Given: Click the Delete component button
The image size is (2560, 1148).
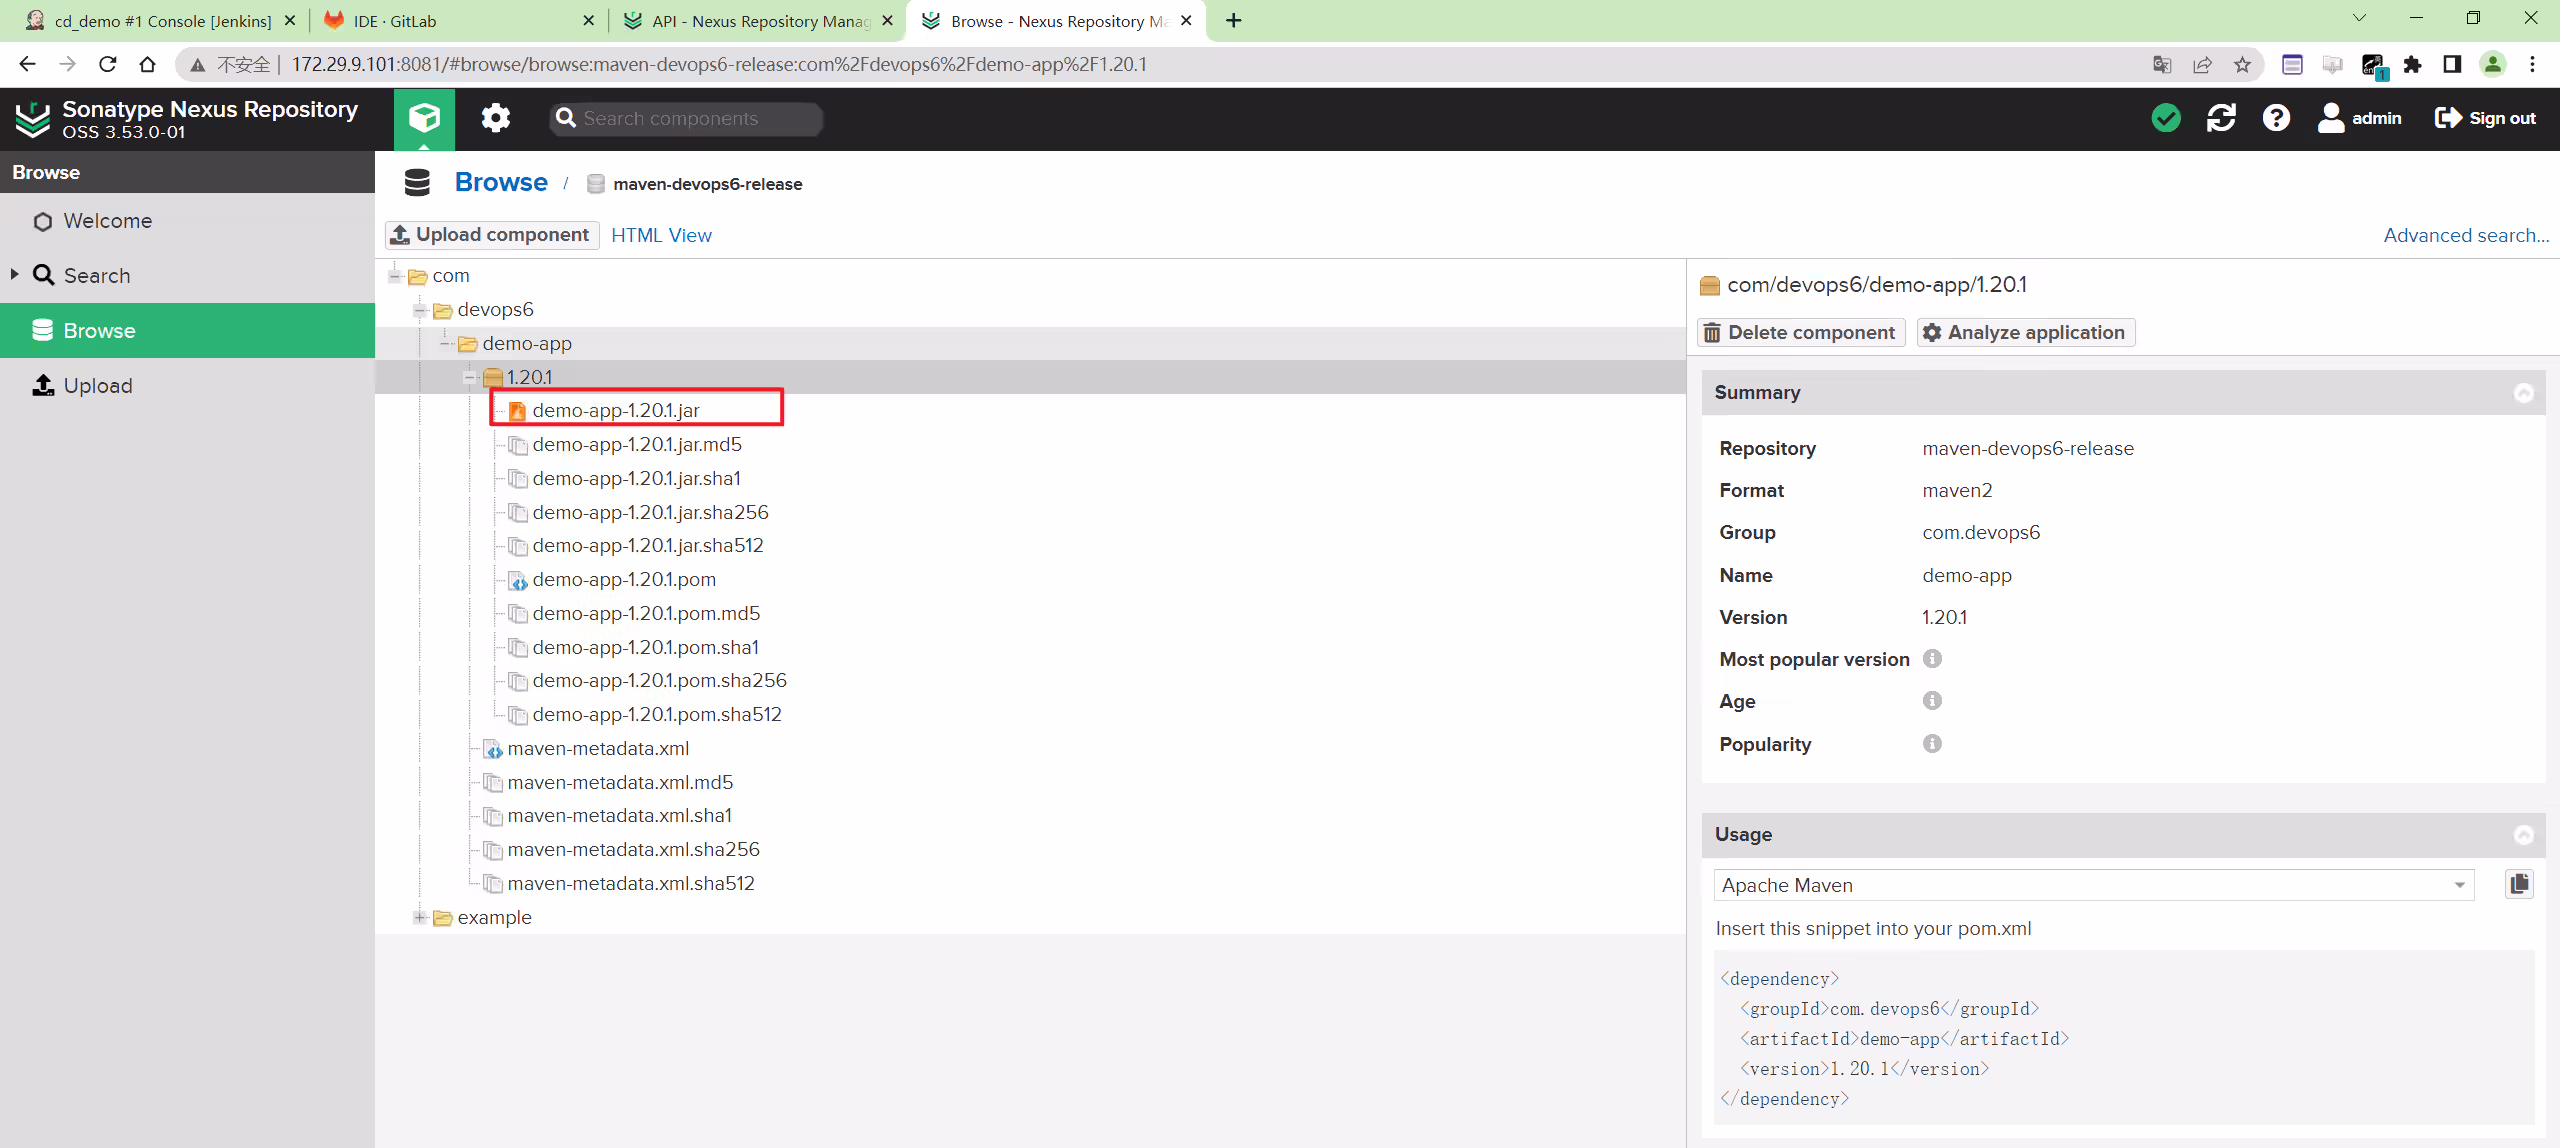Looking at the screenshot, I should tap(1801, 332).
